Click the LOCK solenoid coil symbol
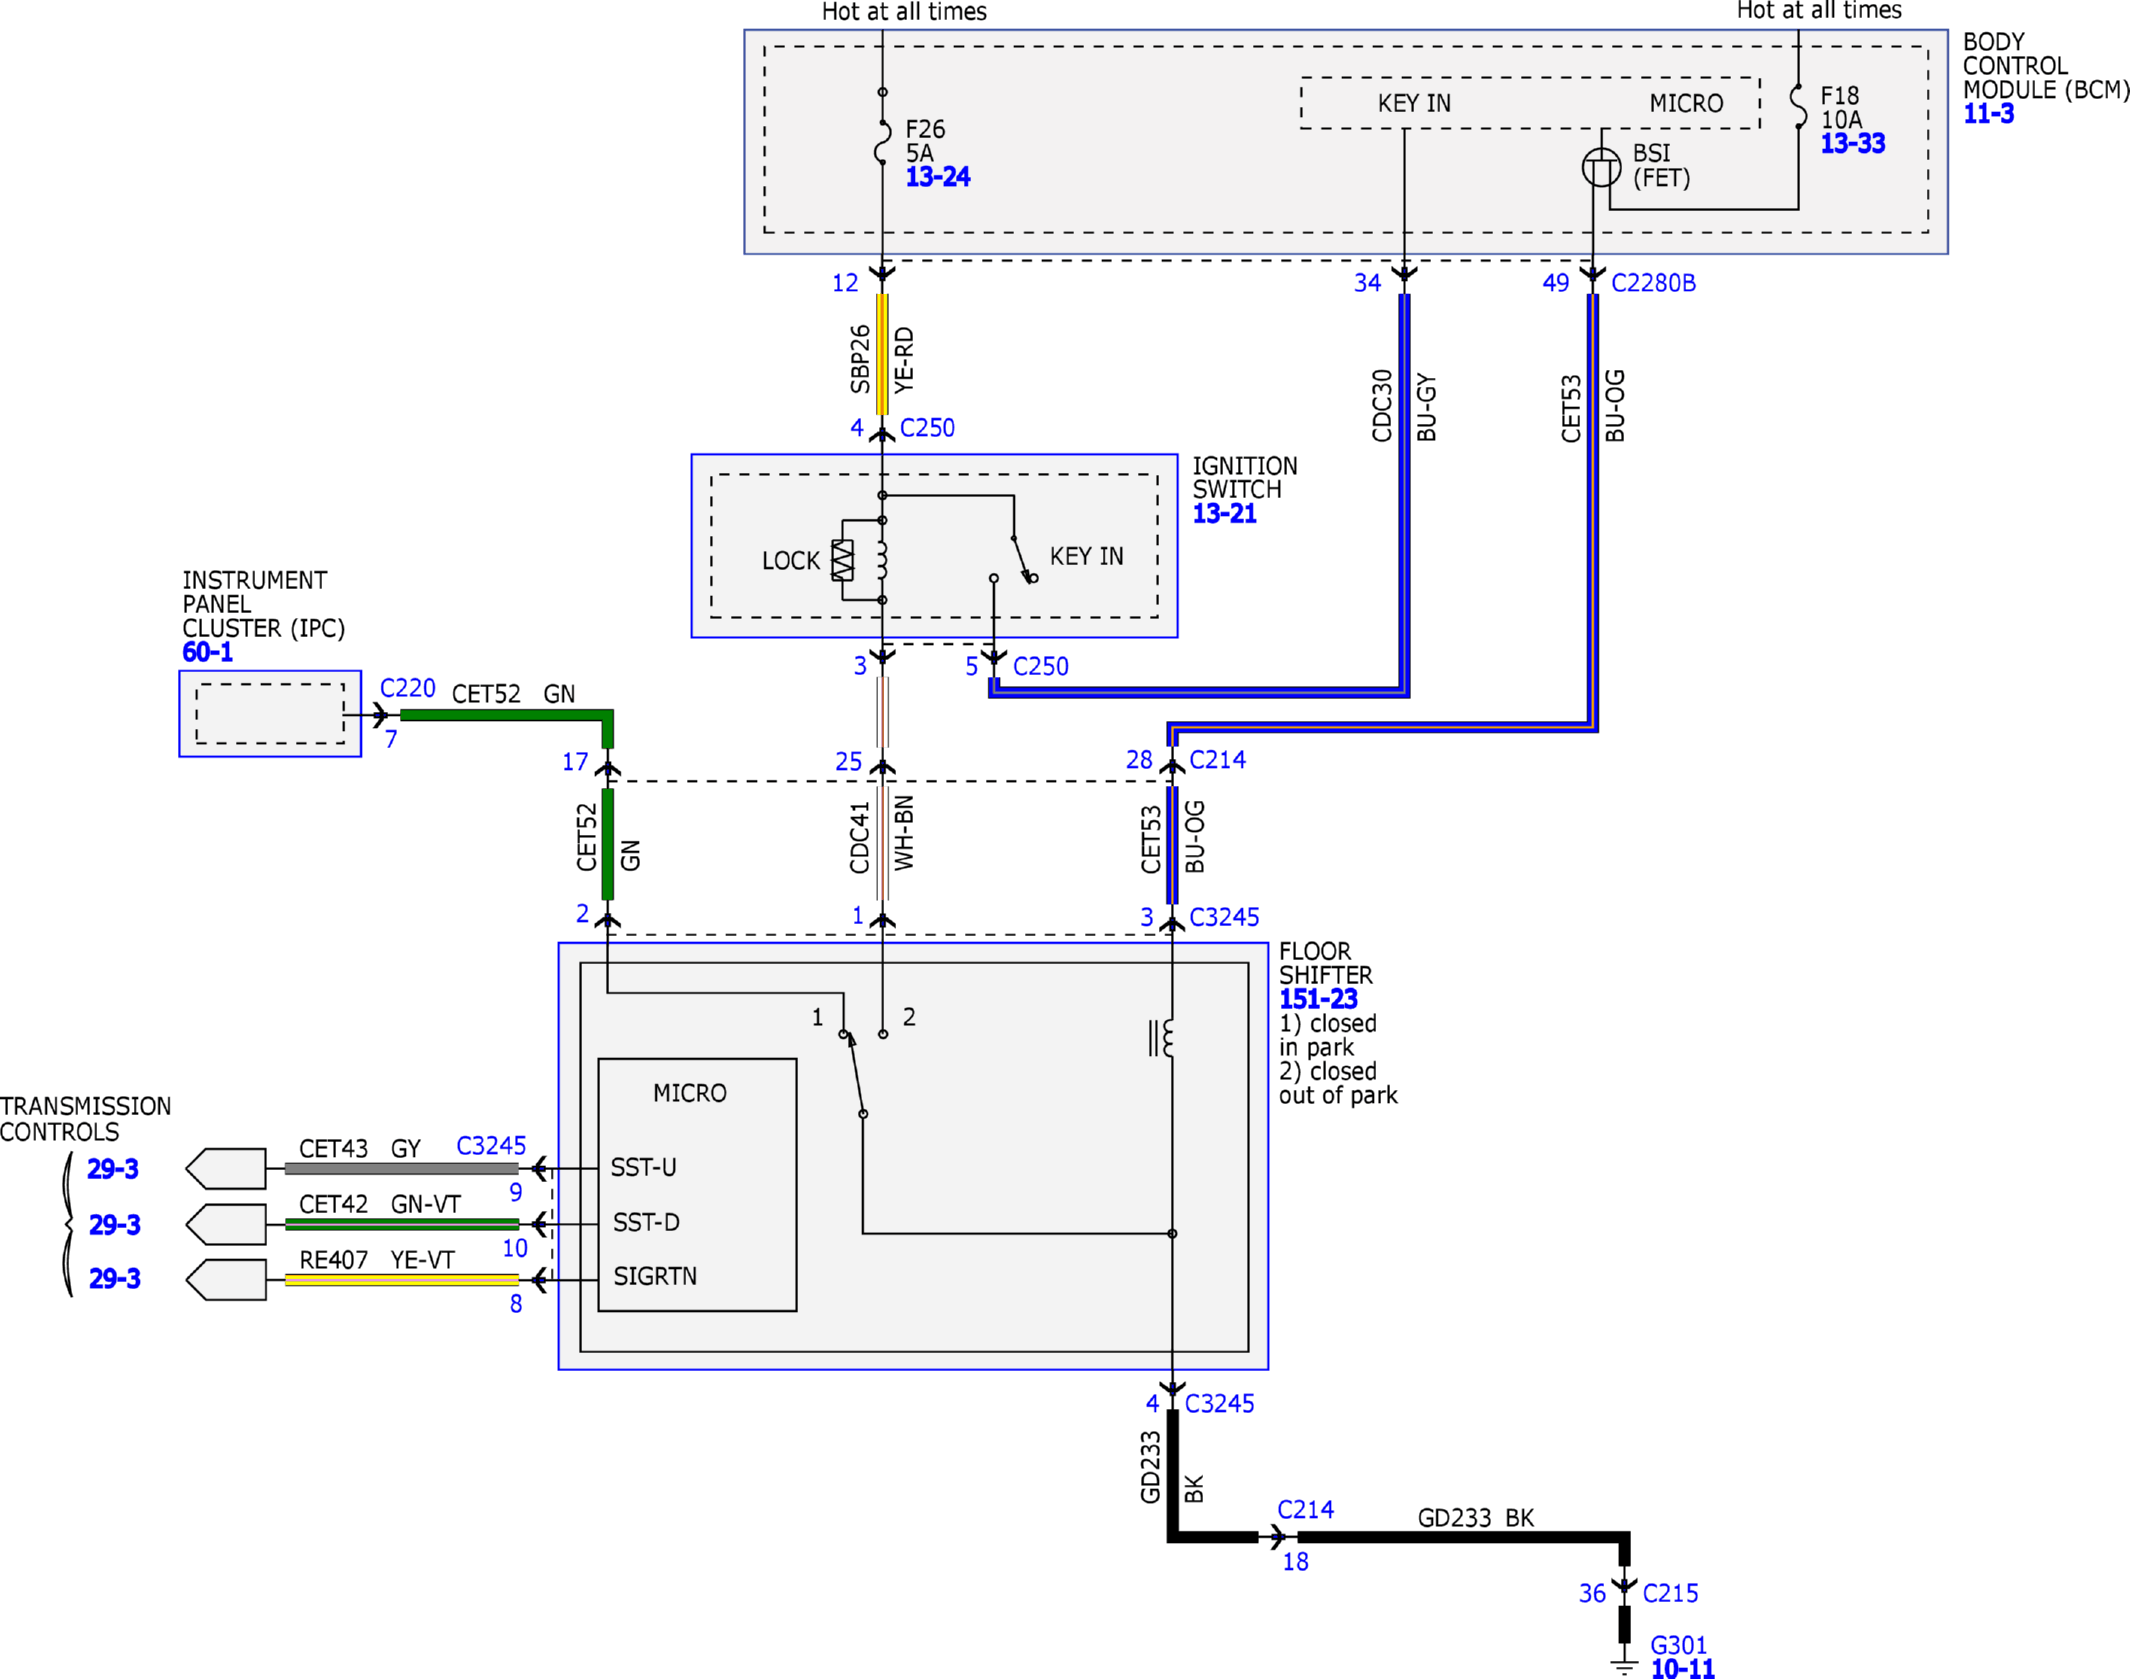The height and width of the screenshot is (1679, 2130). 881,561
